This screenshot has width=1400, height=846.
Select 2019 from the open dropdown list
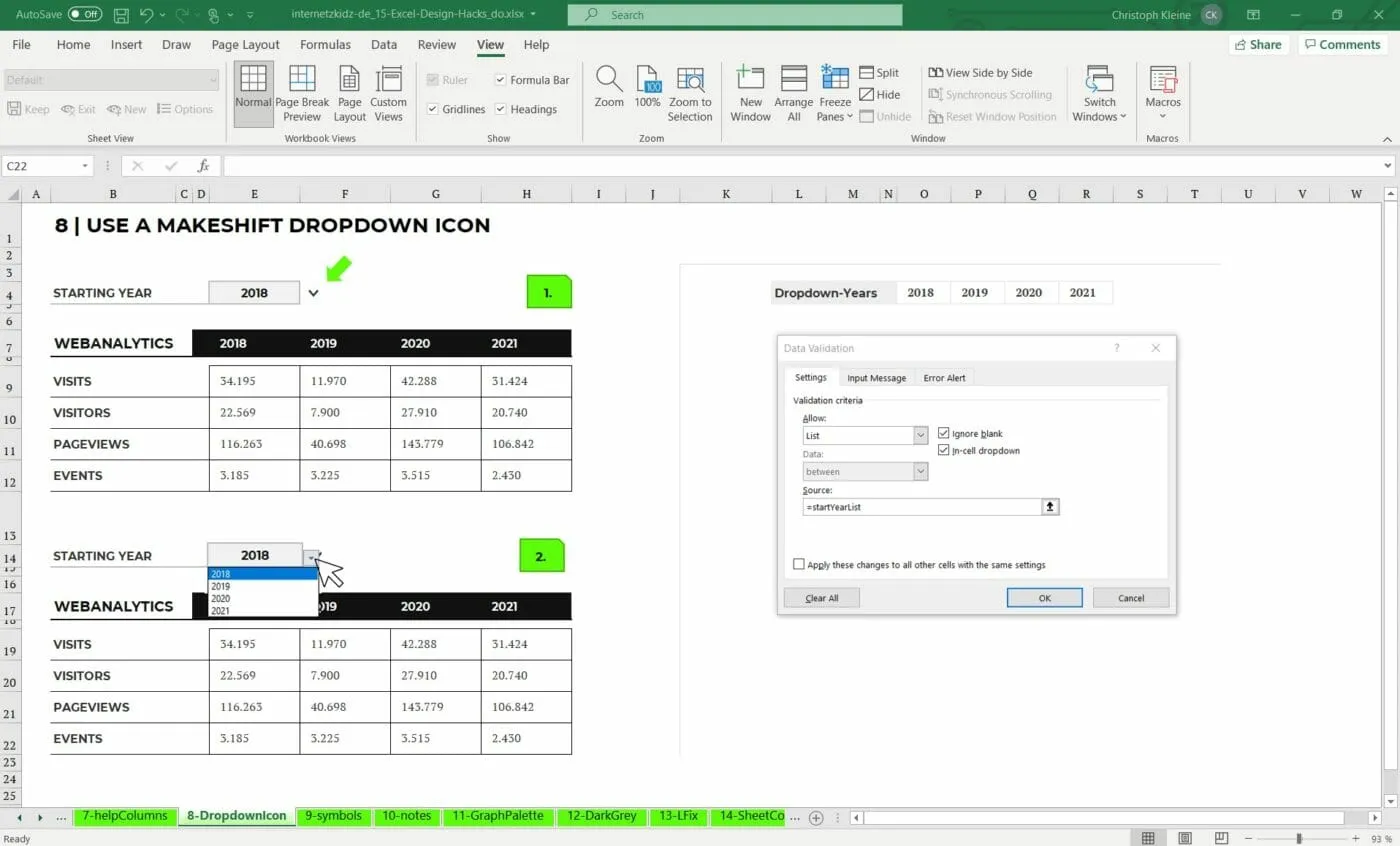click(x=221, y=586)
